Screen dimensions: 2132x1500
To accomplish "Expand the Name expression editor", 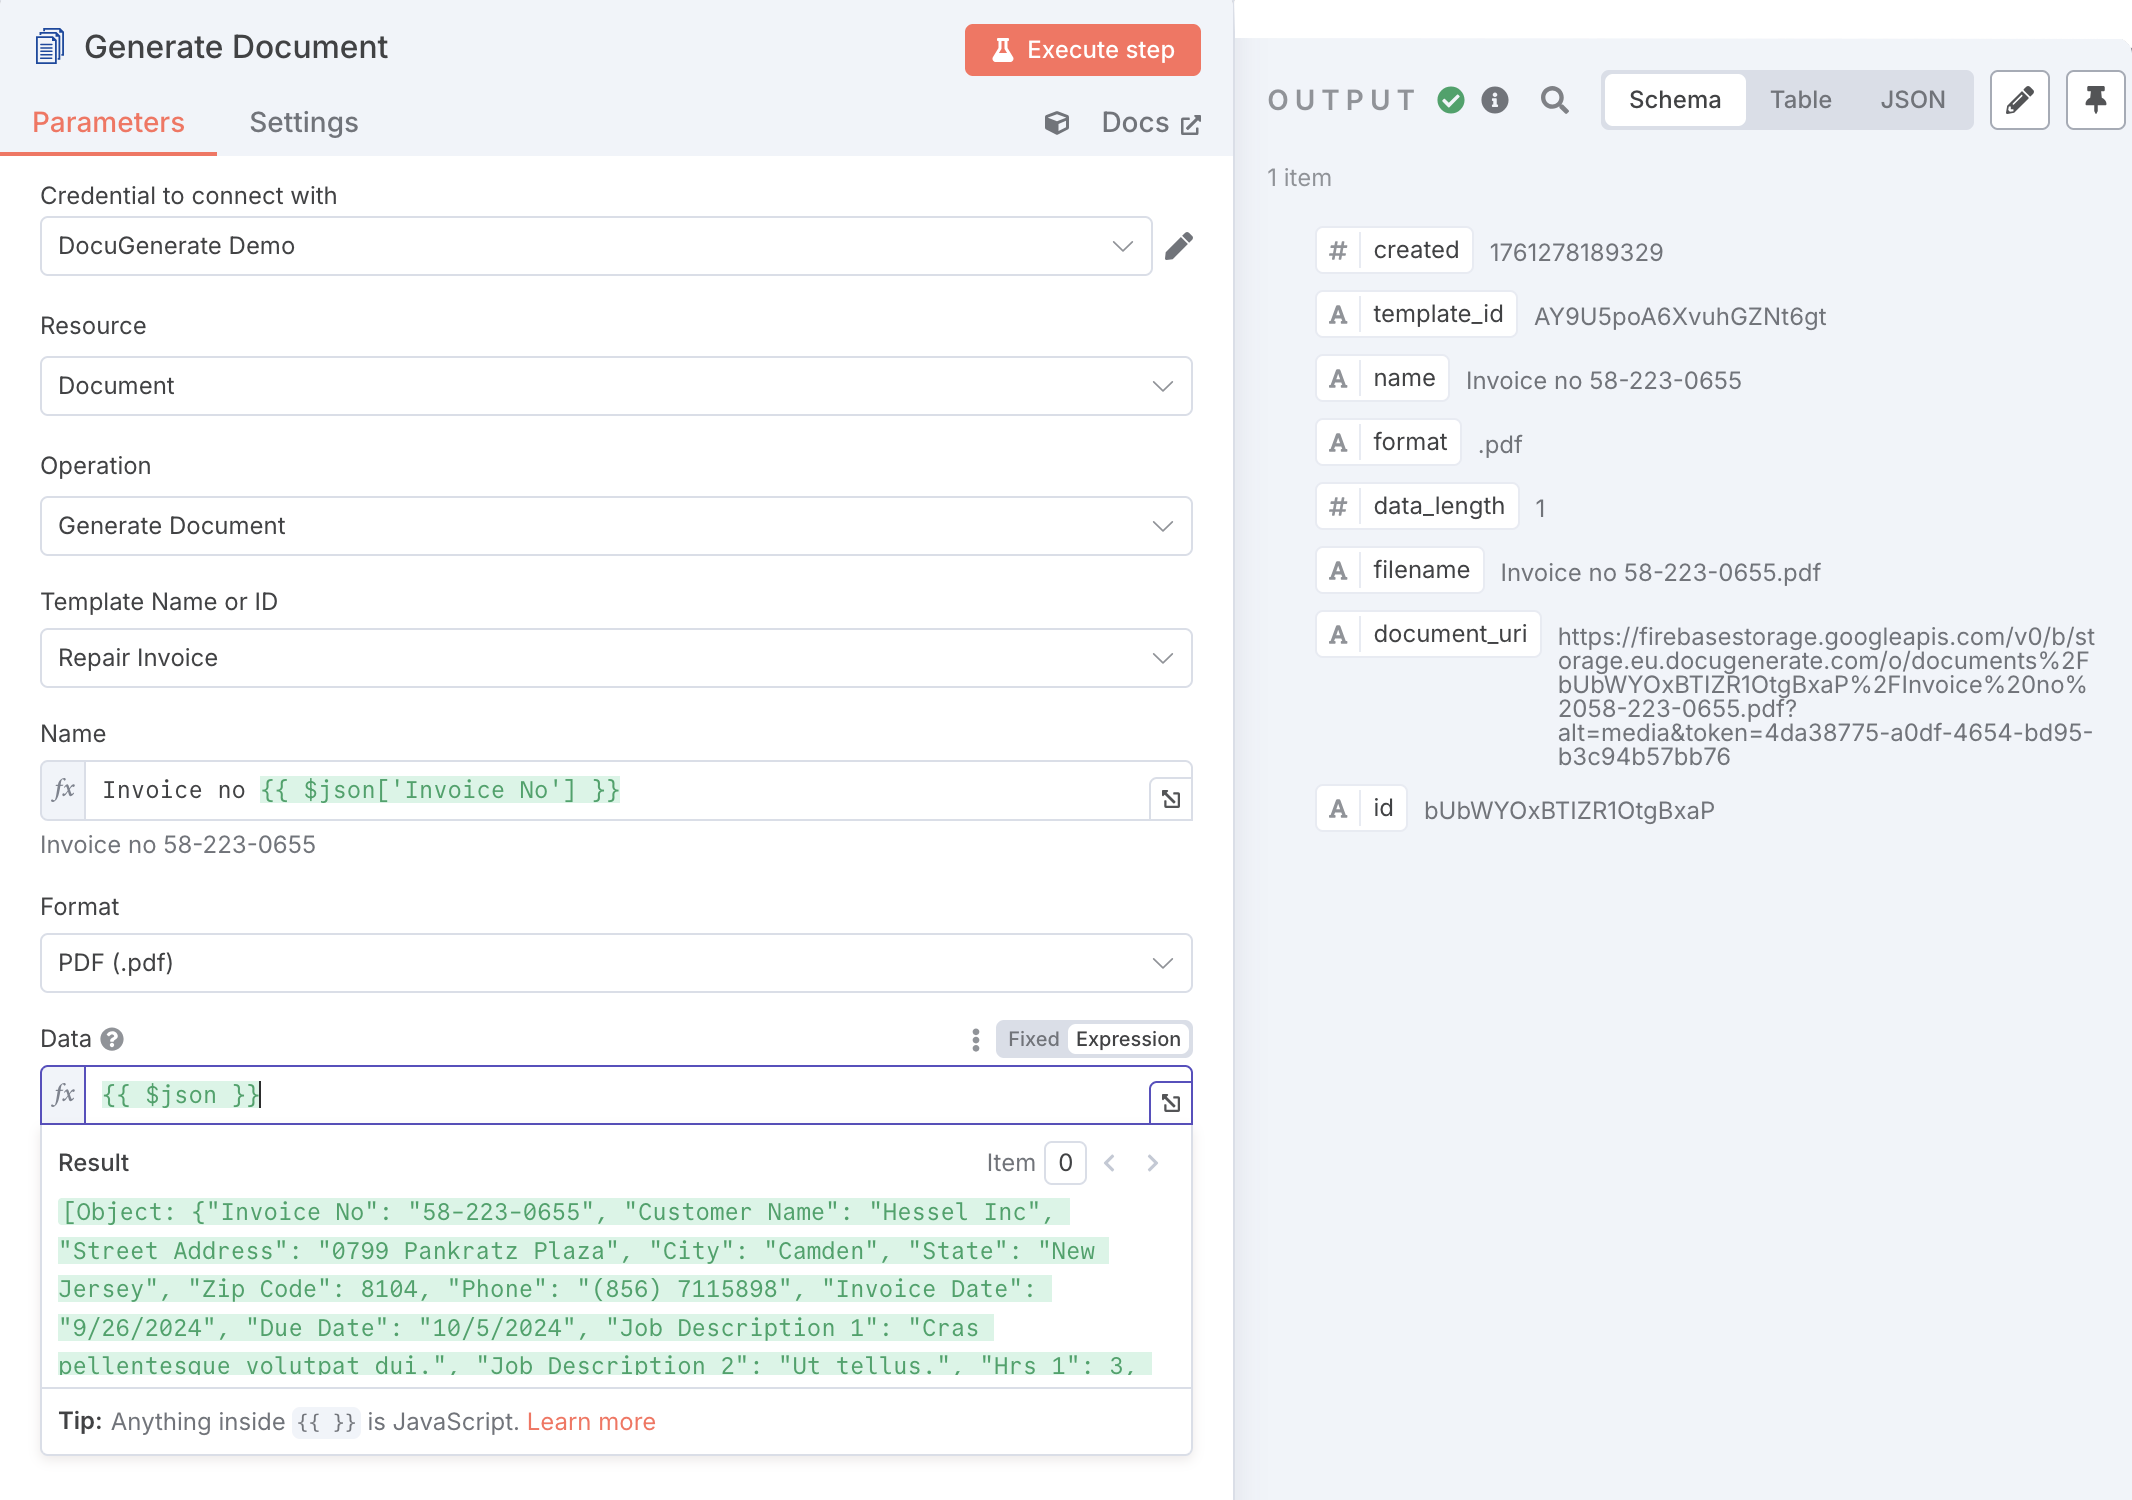I will (x=1171, y=799).
